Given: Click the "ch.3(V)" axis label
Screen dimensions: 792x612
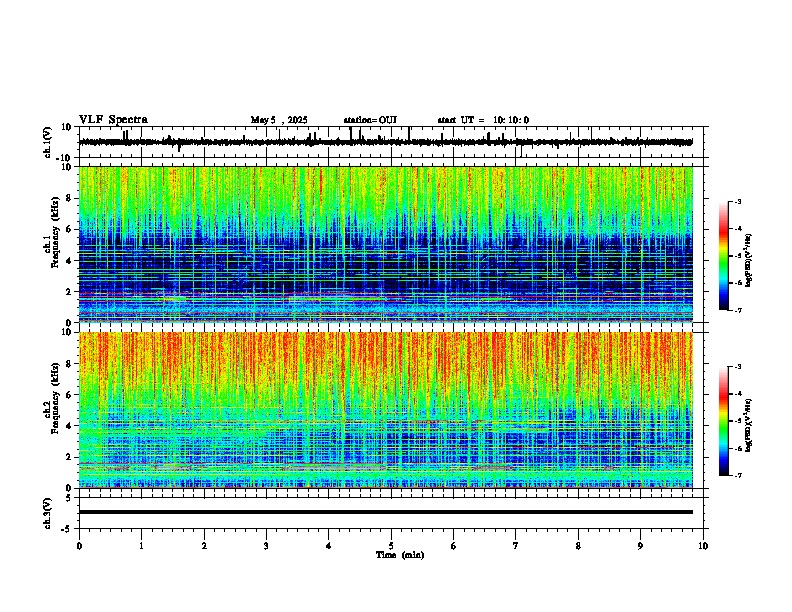Looking at the screenshot, I should point(48,514).
